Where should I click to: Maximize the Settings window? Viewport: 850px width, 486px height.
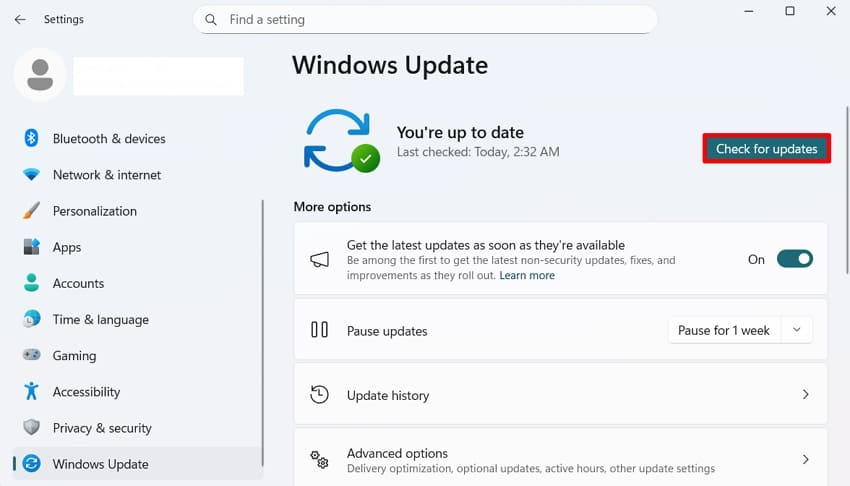point(790,11)
